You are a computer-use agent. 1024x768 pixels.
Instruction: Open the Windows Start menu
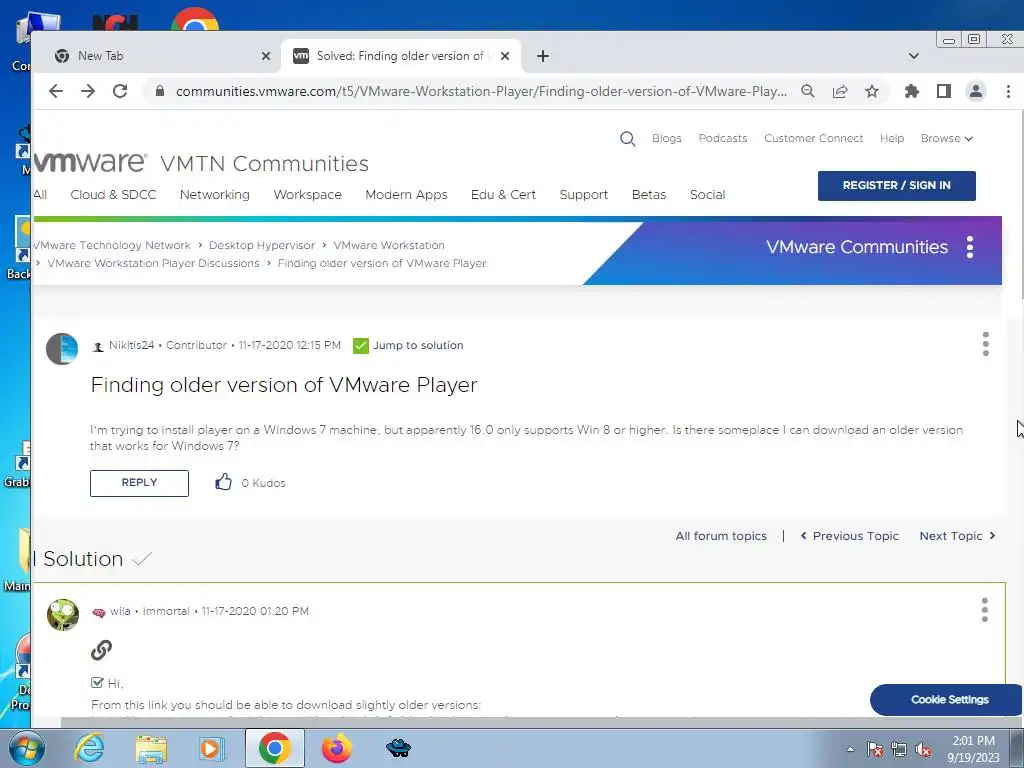[x=25, y=748]
